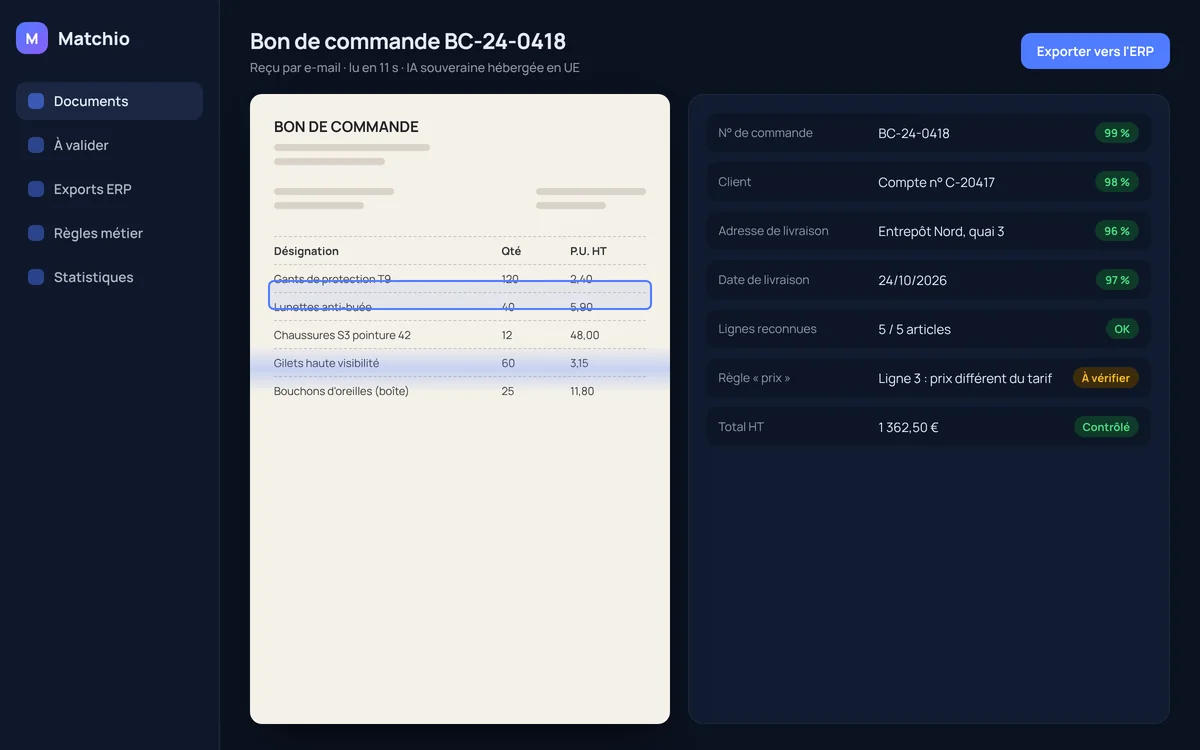Click the client value "Compte n° C-20417"
The width and height of the screenshot is (1200, 750).
click(936, 182)
